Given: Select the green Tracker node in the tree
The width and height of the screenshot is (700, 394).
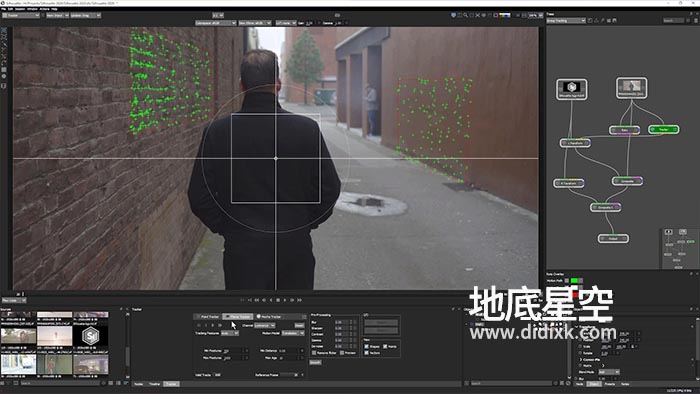Looking at the screenshot, I should 663,129.
